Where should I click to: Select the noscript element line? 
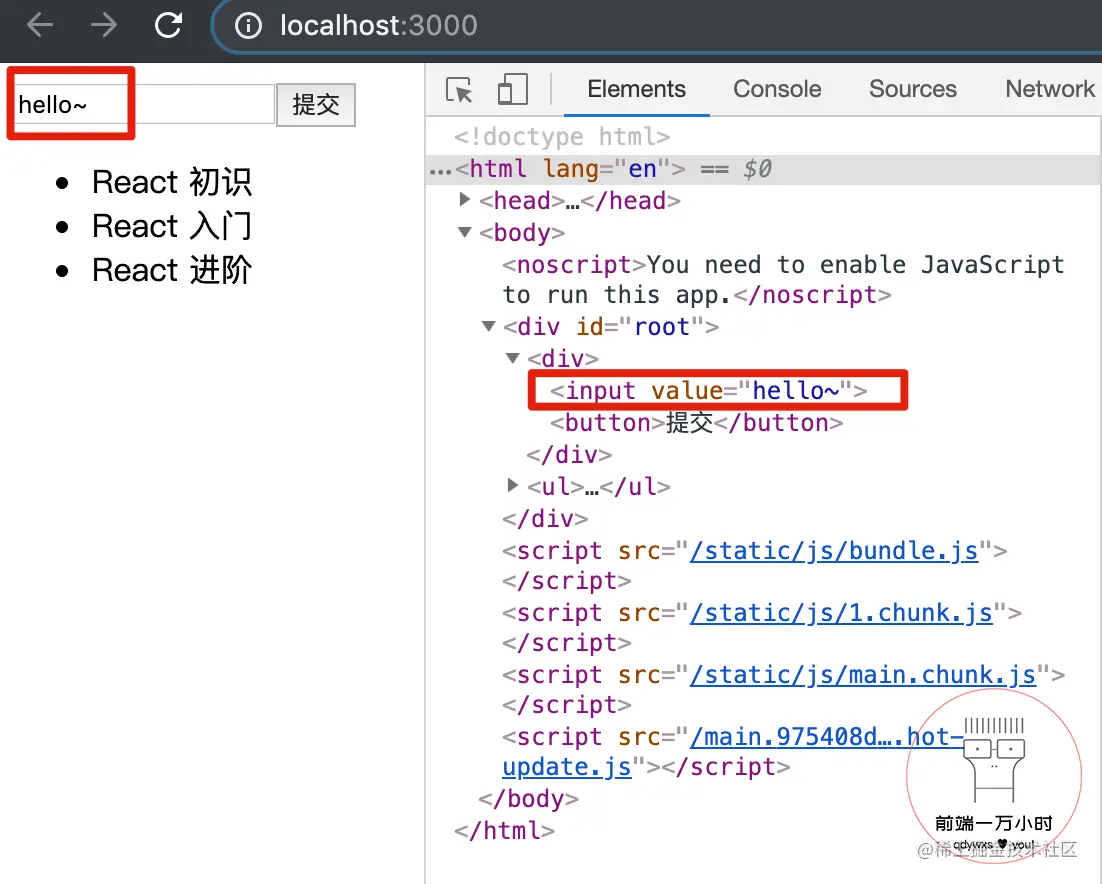tap(783, 280)
